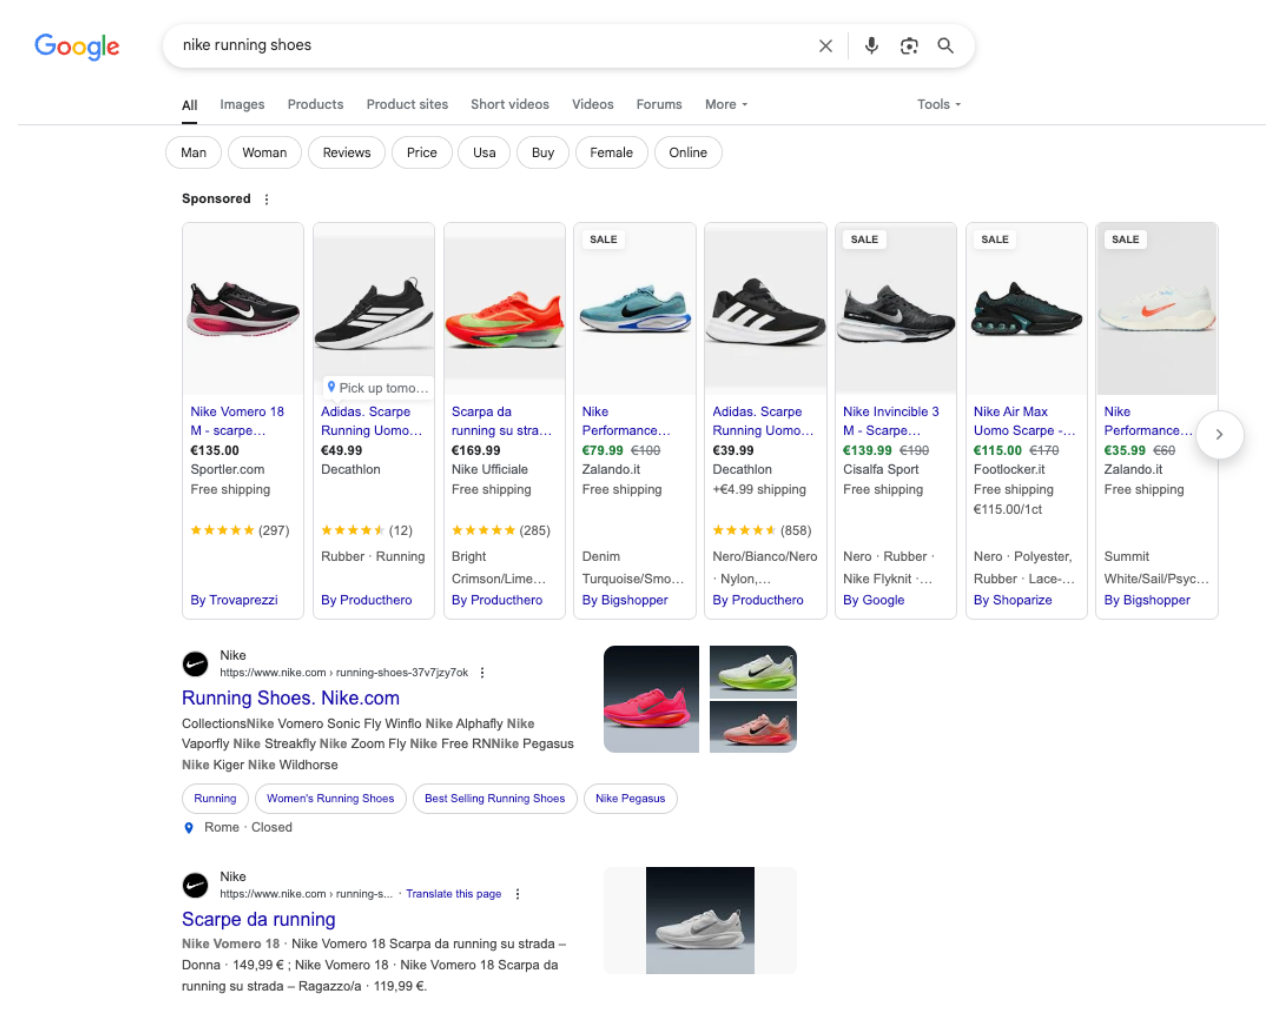Open orange Nike Ufficiale shoe image
Image resolution: width=1283 pixels, height=1030 pixels.
coord(504,309)
